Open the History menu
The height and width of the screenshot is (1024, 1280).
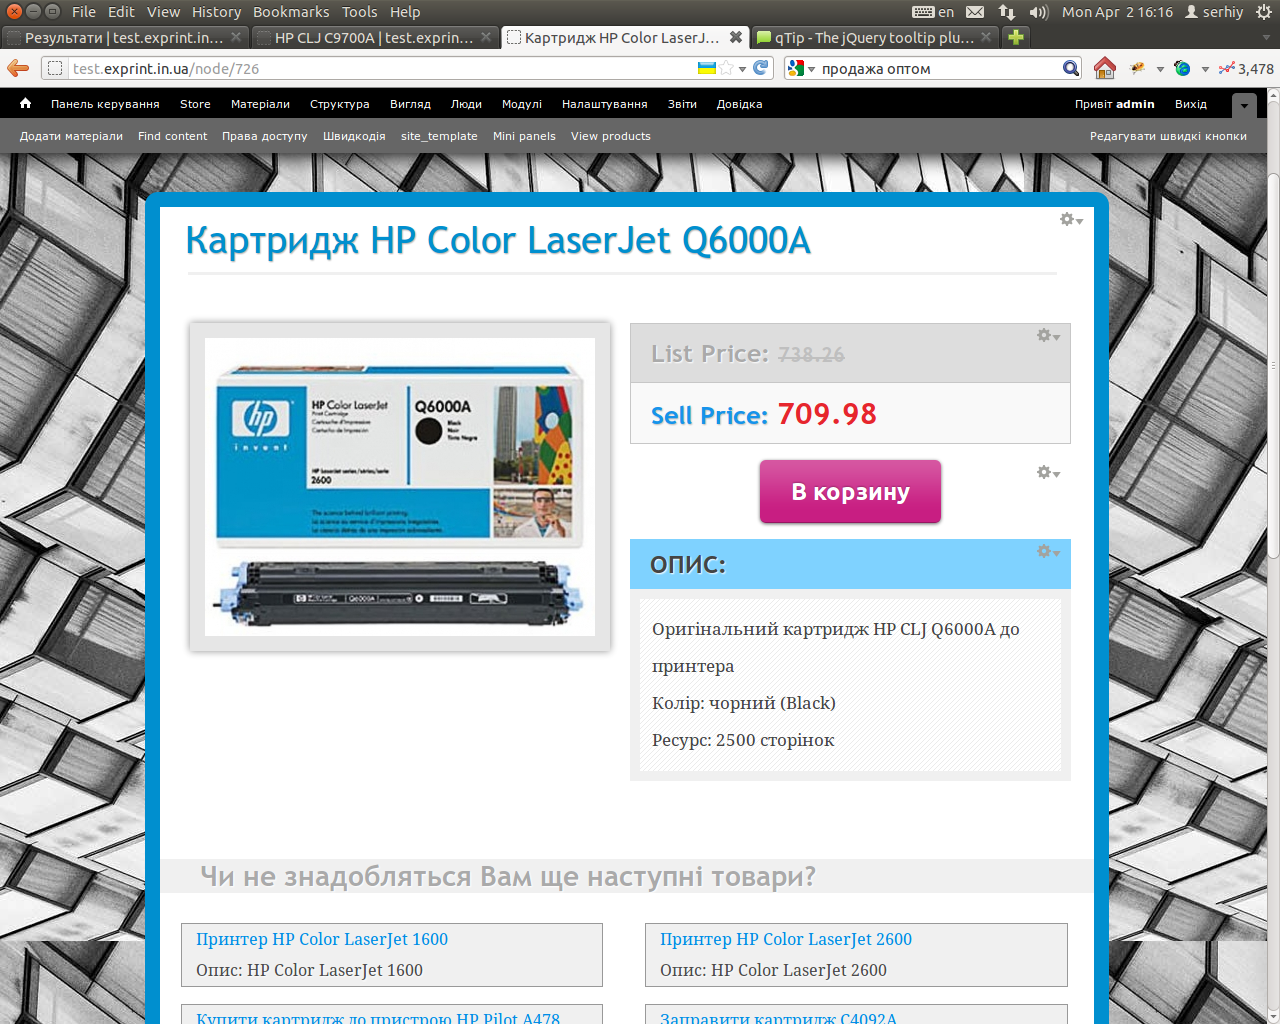(x=216, y=12)
